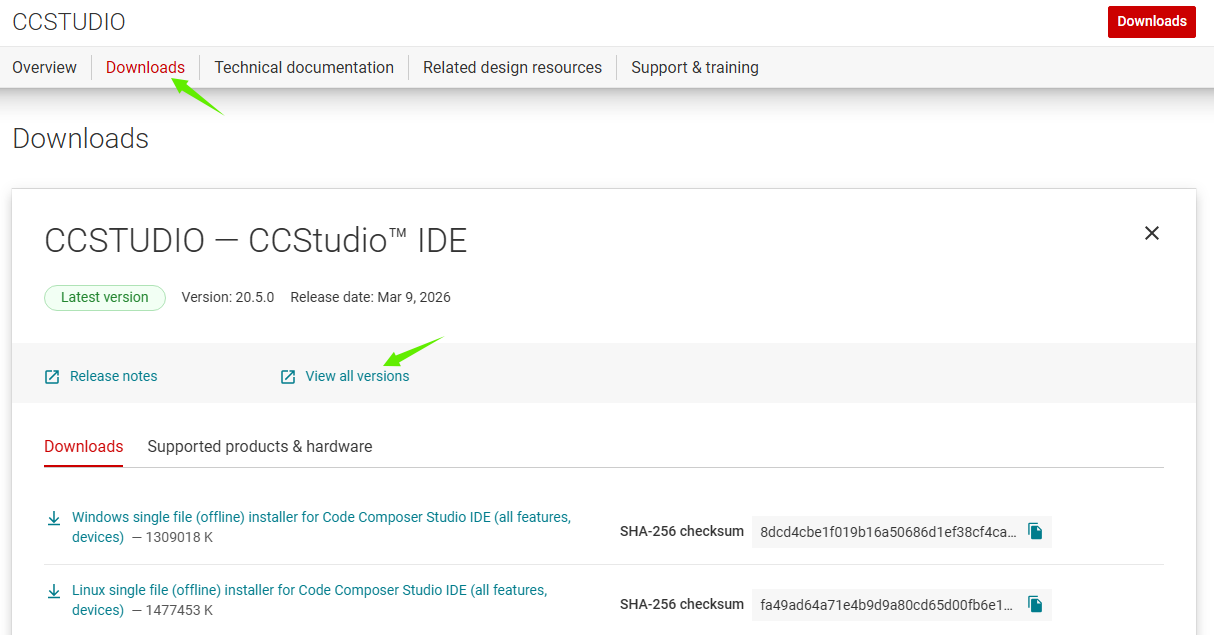Open the Technical documentation tab
The image size is (1214, 635).
[x=304, y=68]
